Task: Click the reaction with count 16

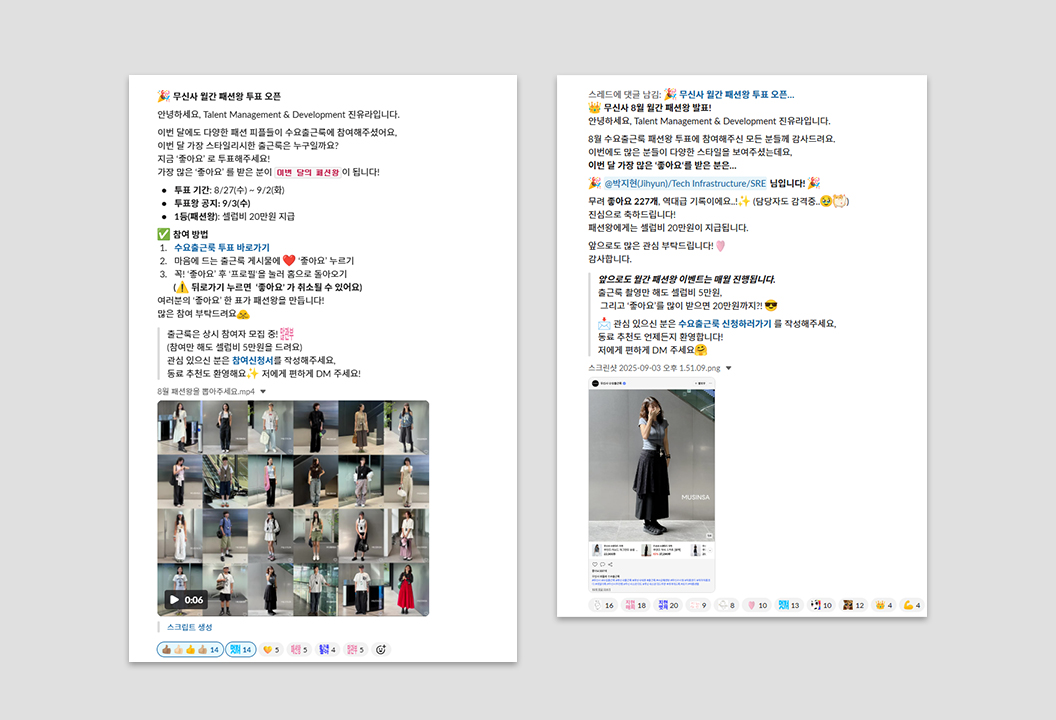Action: pyautogui.click(x=603, y=605)
